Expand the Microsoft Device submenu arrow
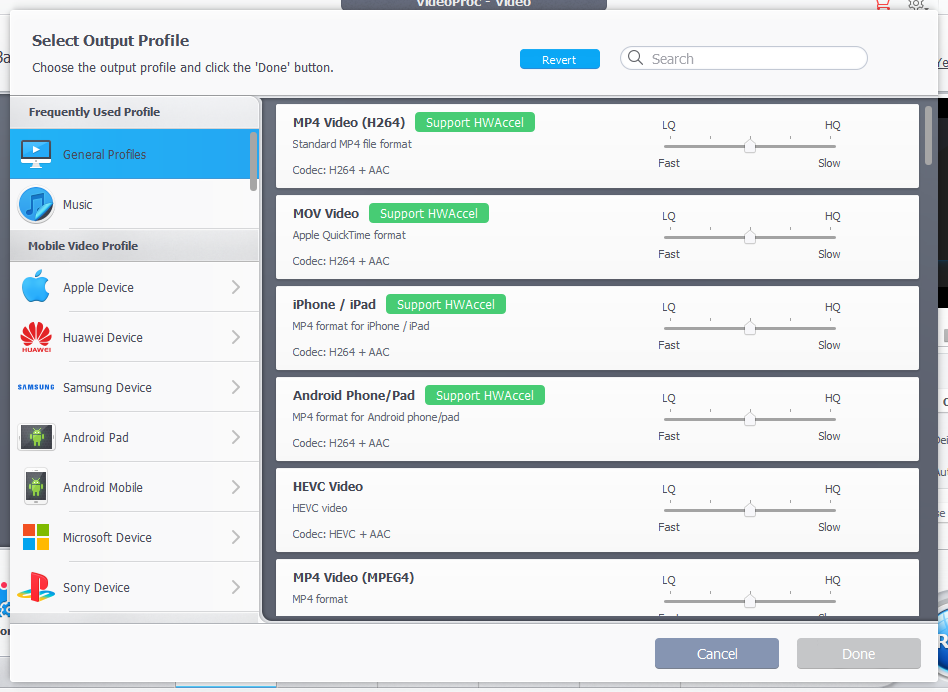The width and height of the screenshot is (948, 692). click(236, 537)
